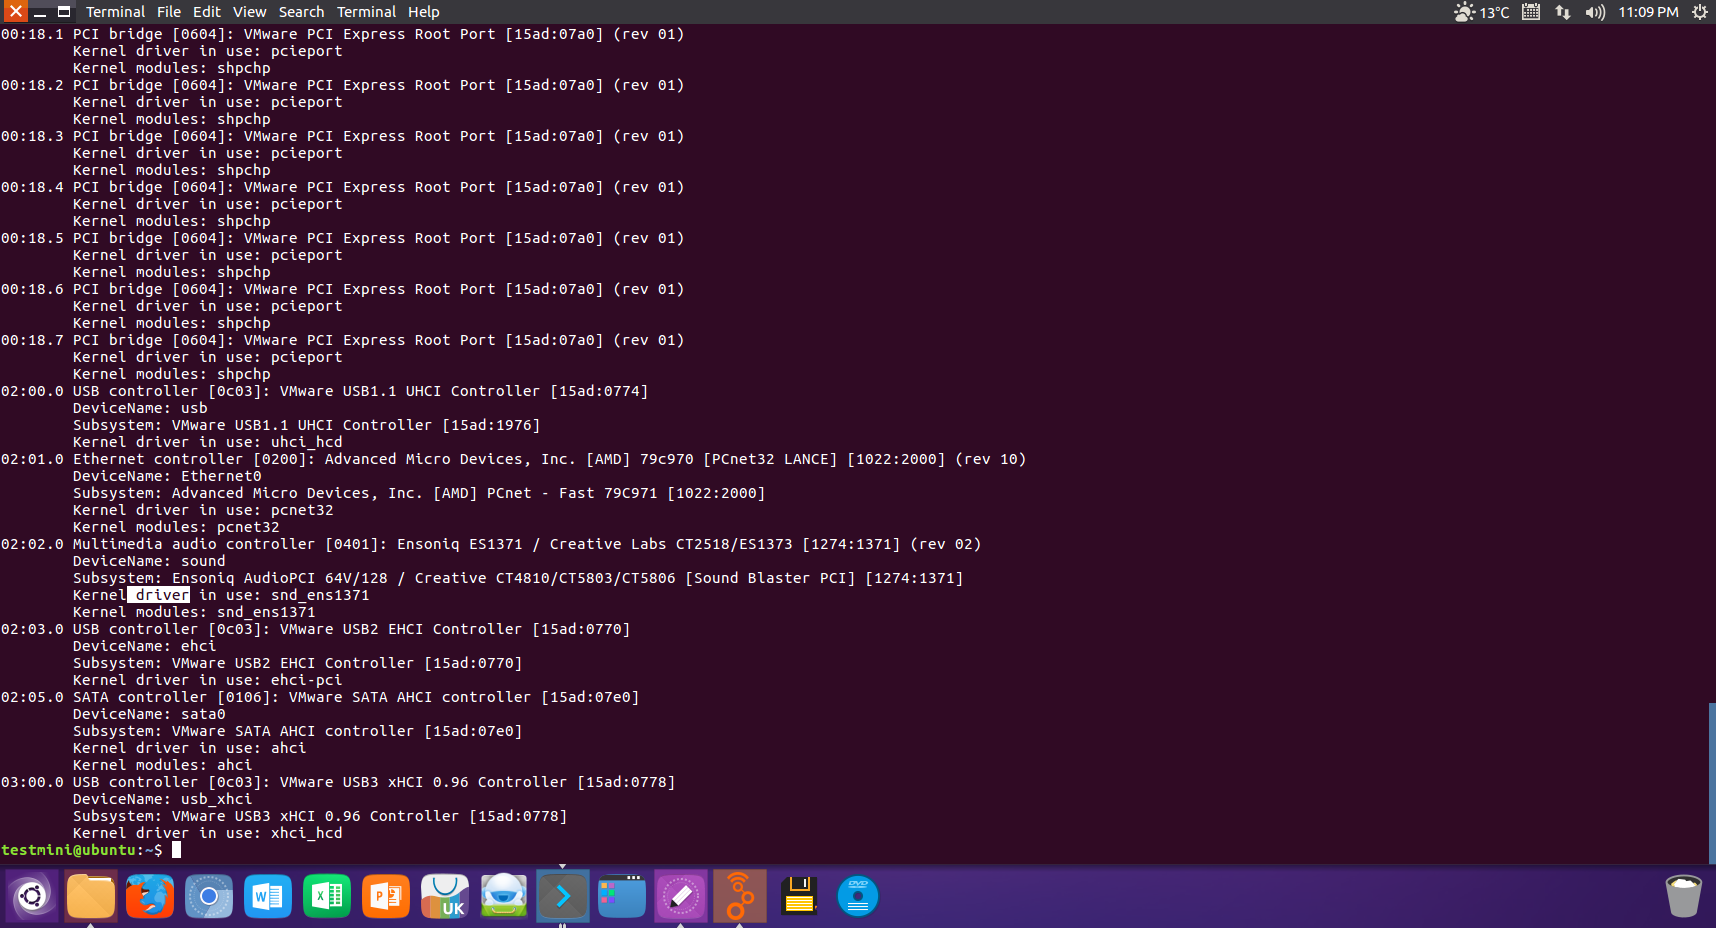Open the orange wireless-nodes icon in dock

pos(740,896)
